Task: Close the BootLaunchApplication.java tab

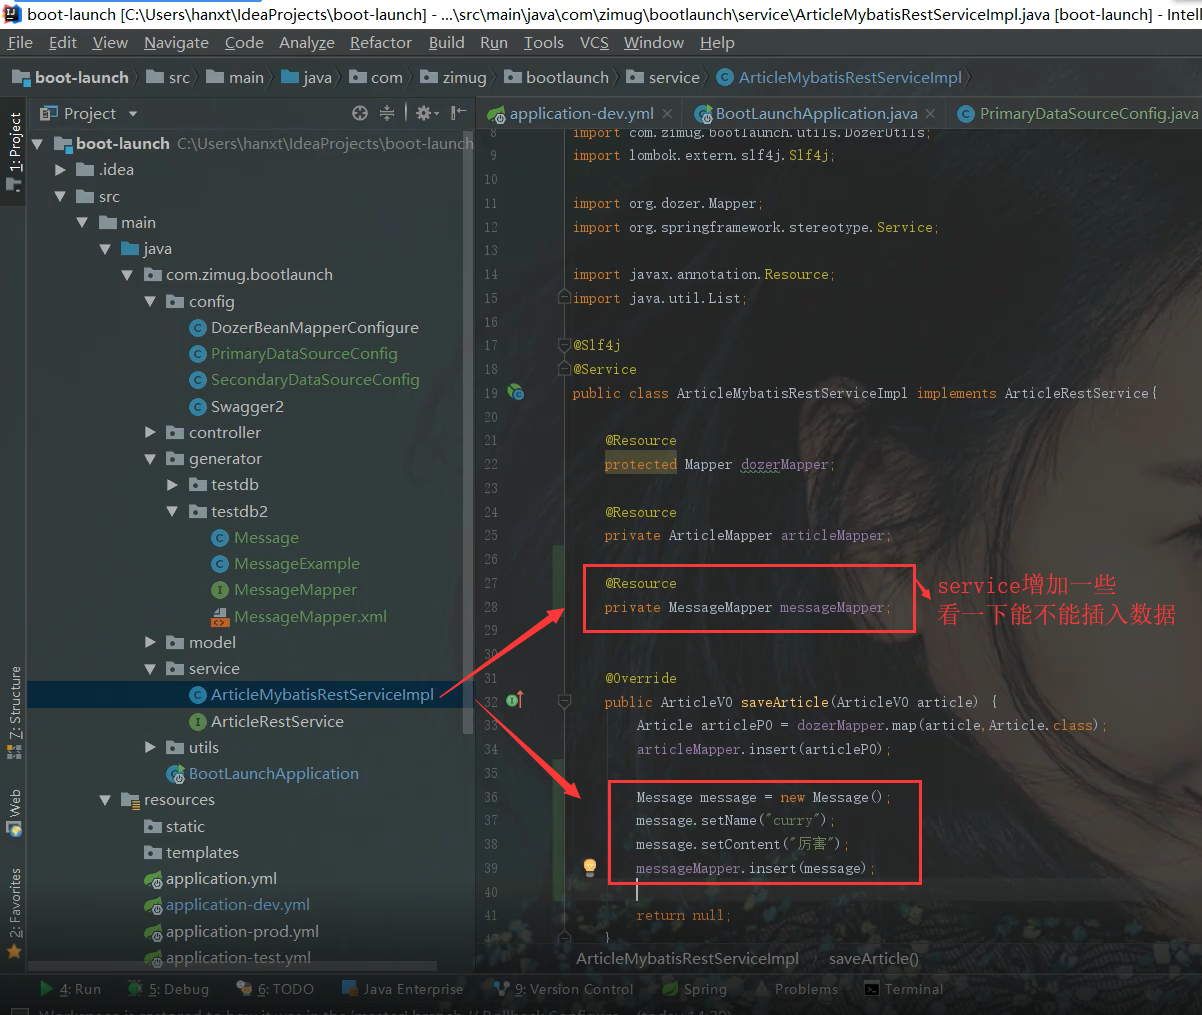Action: (931, 114)
